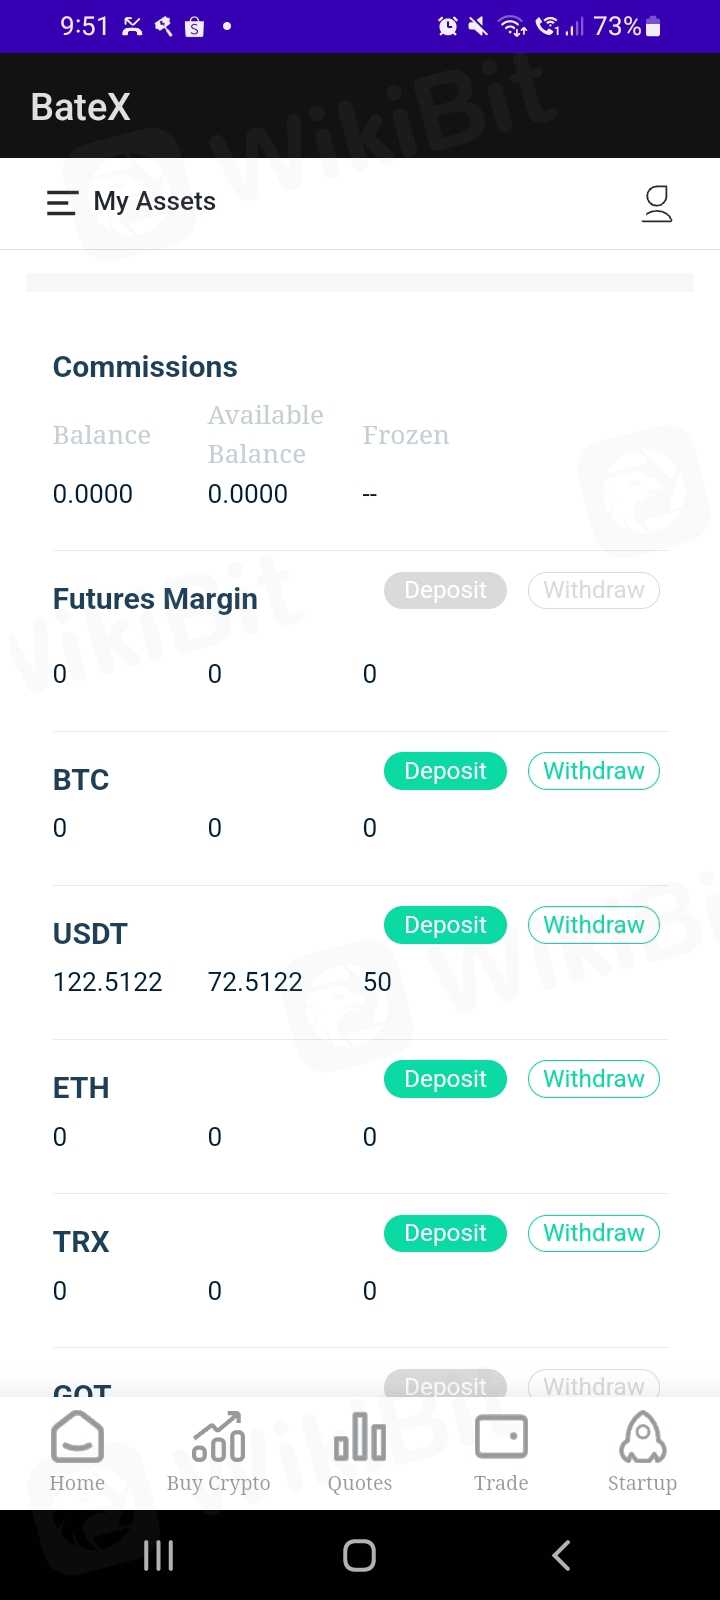Tap the USDT Withdraw button
The height and width of the screenshot is (1600, 720).
pos(593,925)
